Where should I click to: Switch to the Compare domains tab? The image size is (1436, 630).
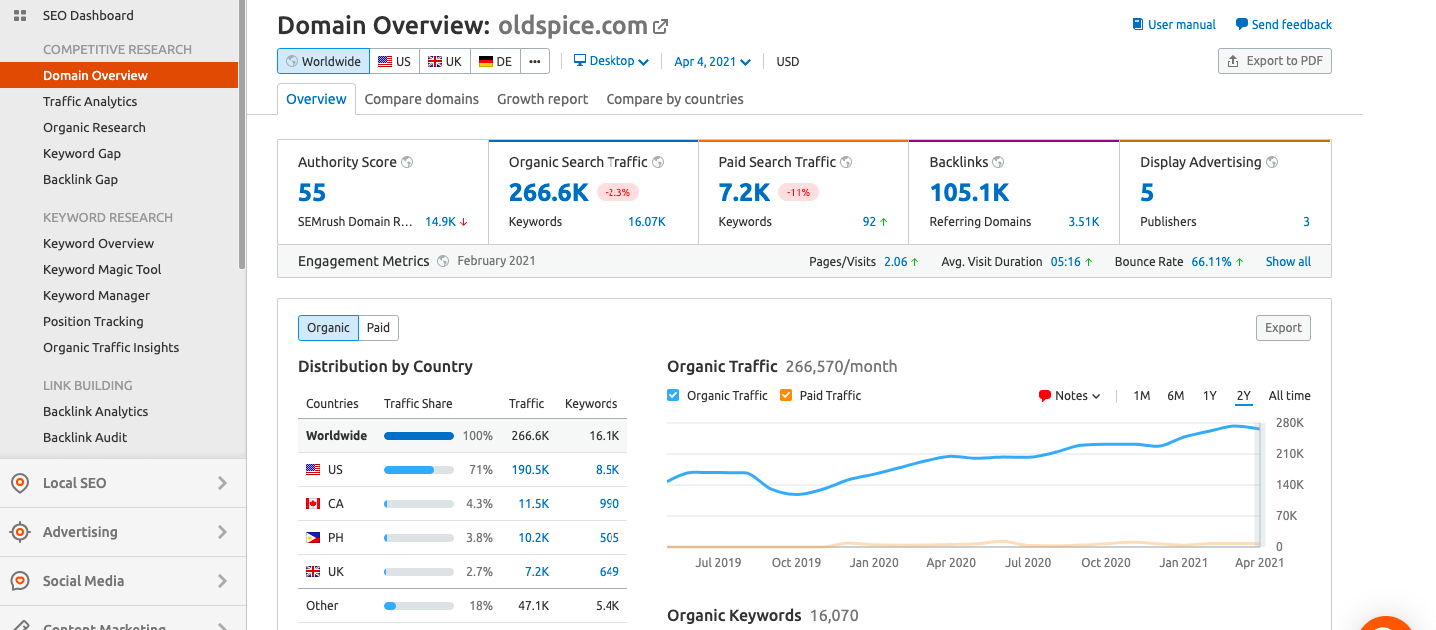[x=422, y=99]
